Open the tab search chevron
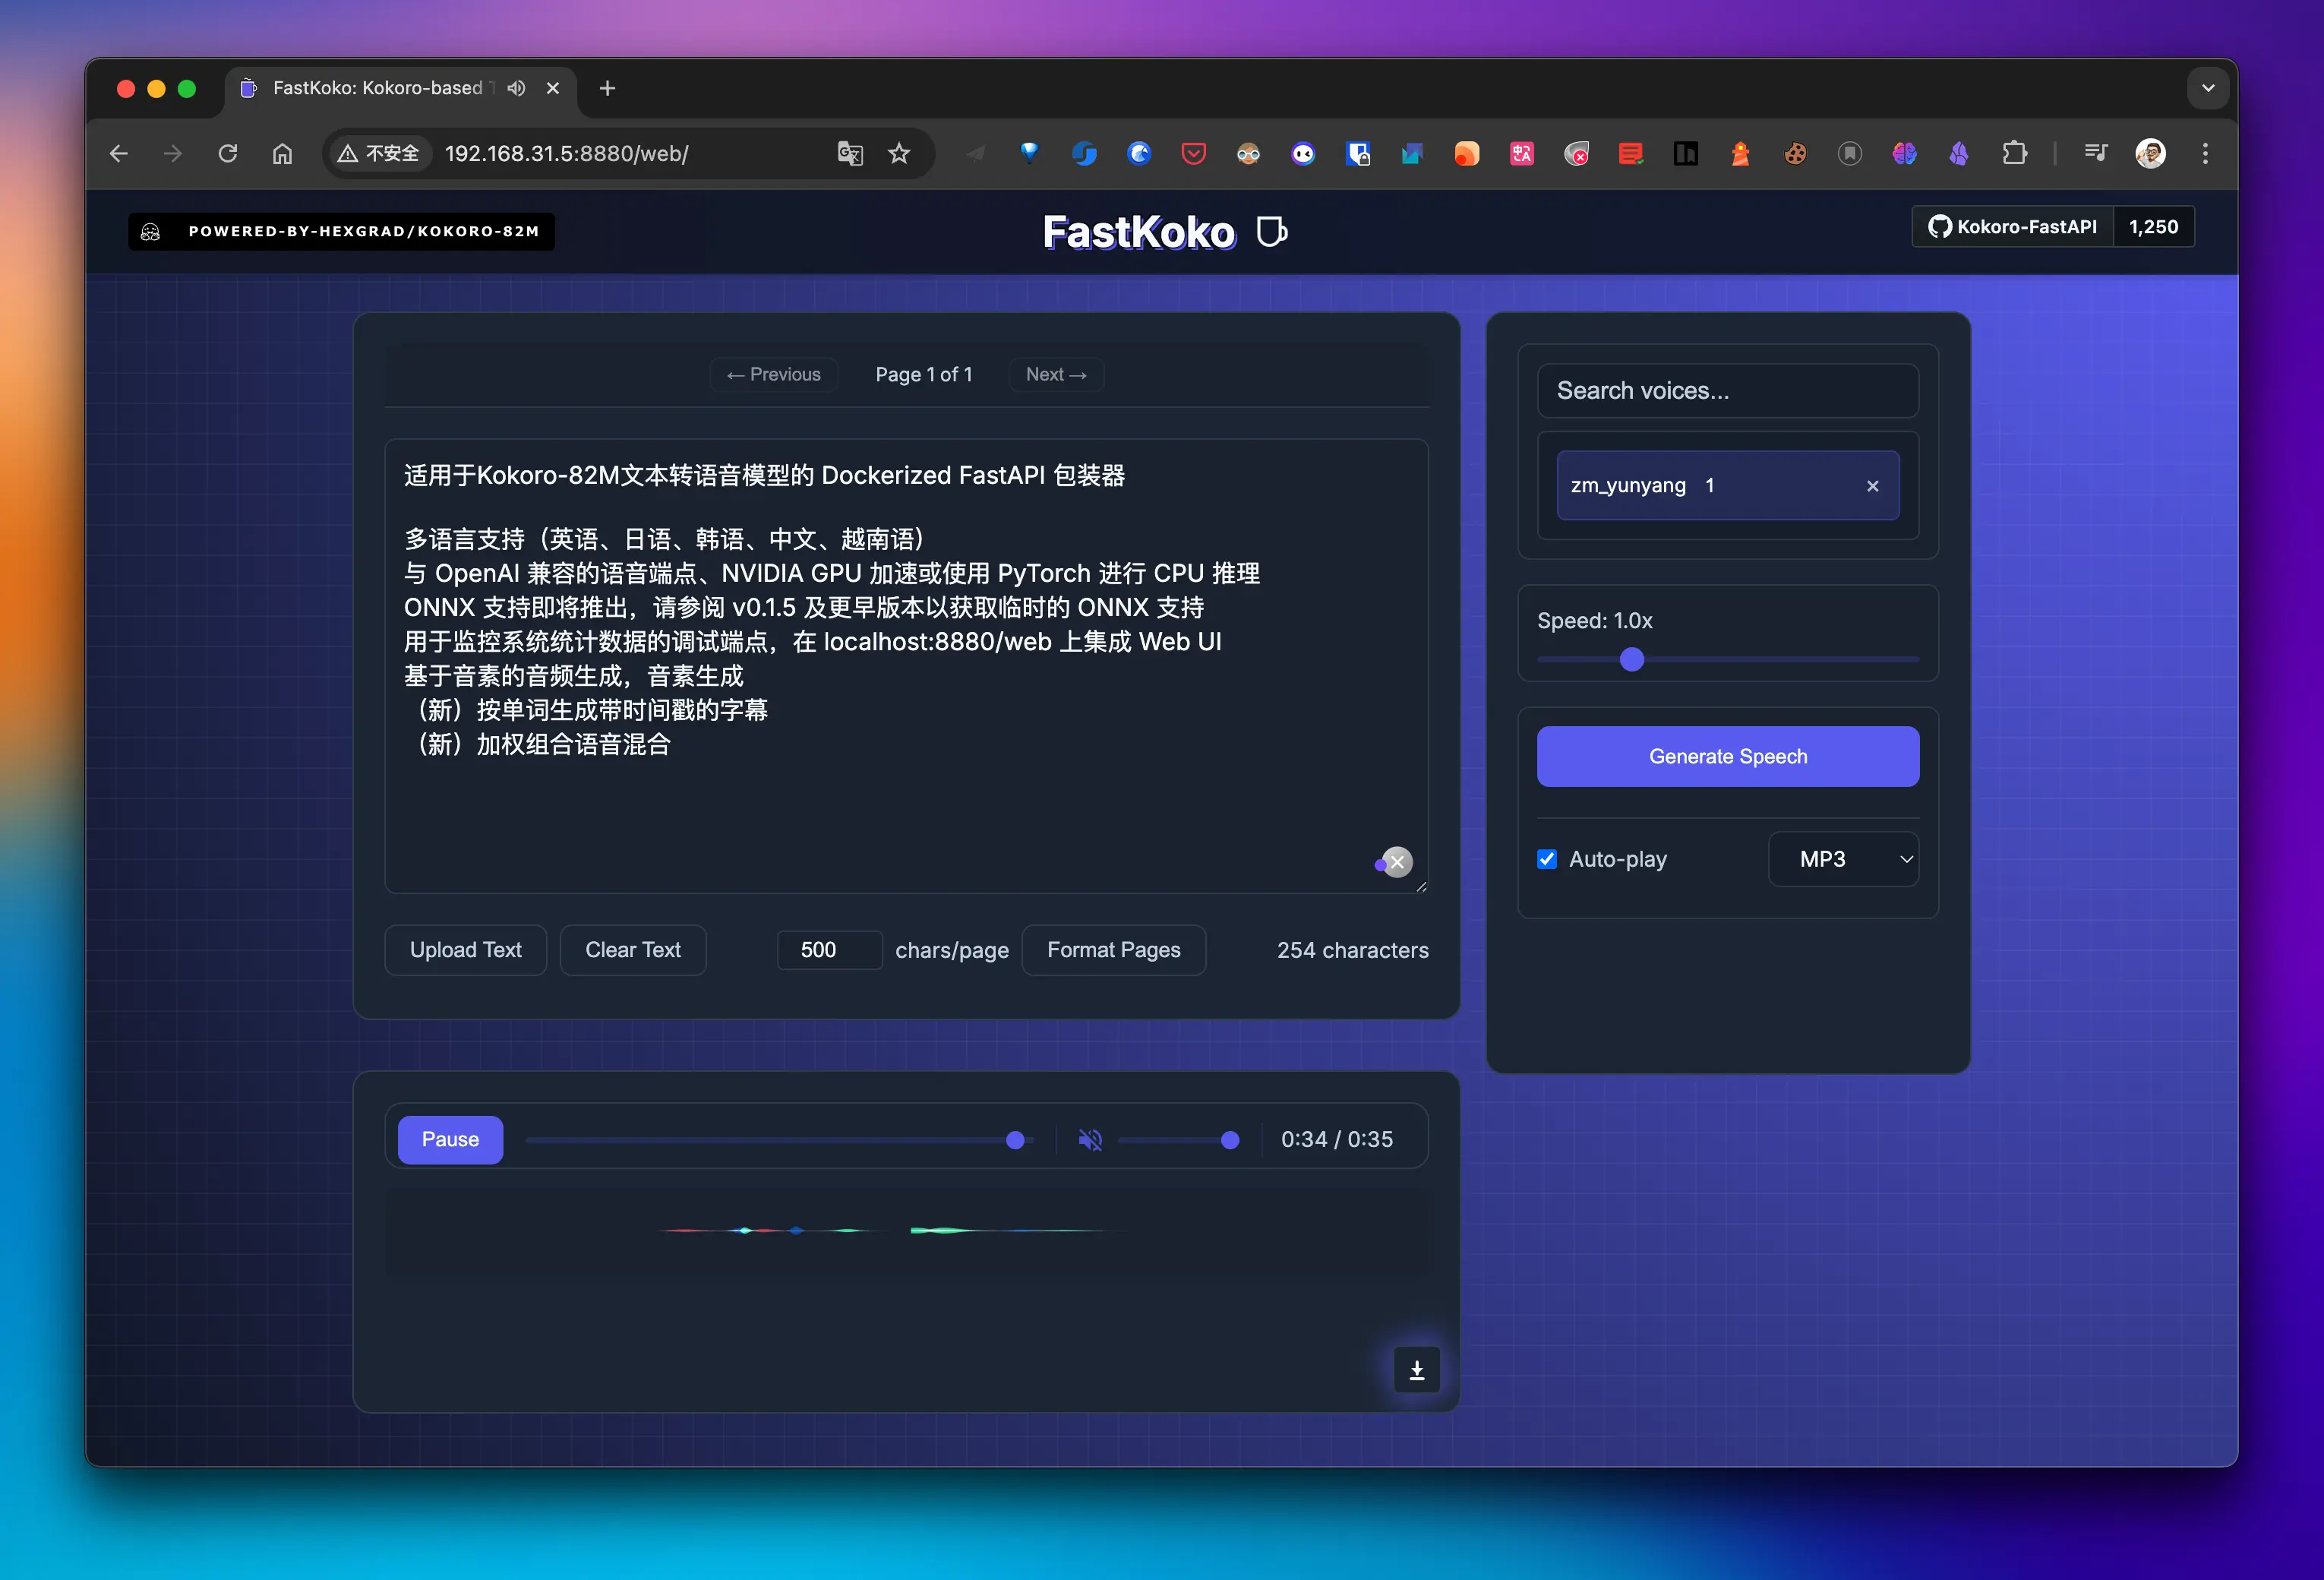This screenshot has width=2324, height=1580. 2208,88
